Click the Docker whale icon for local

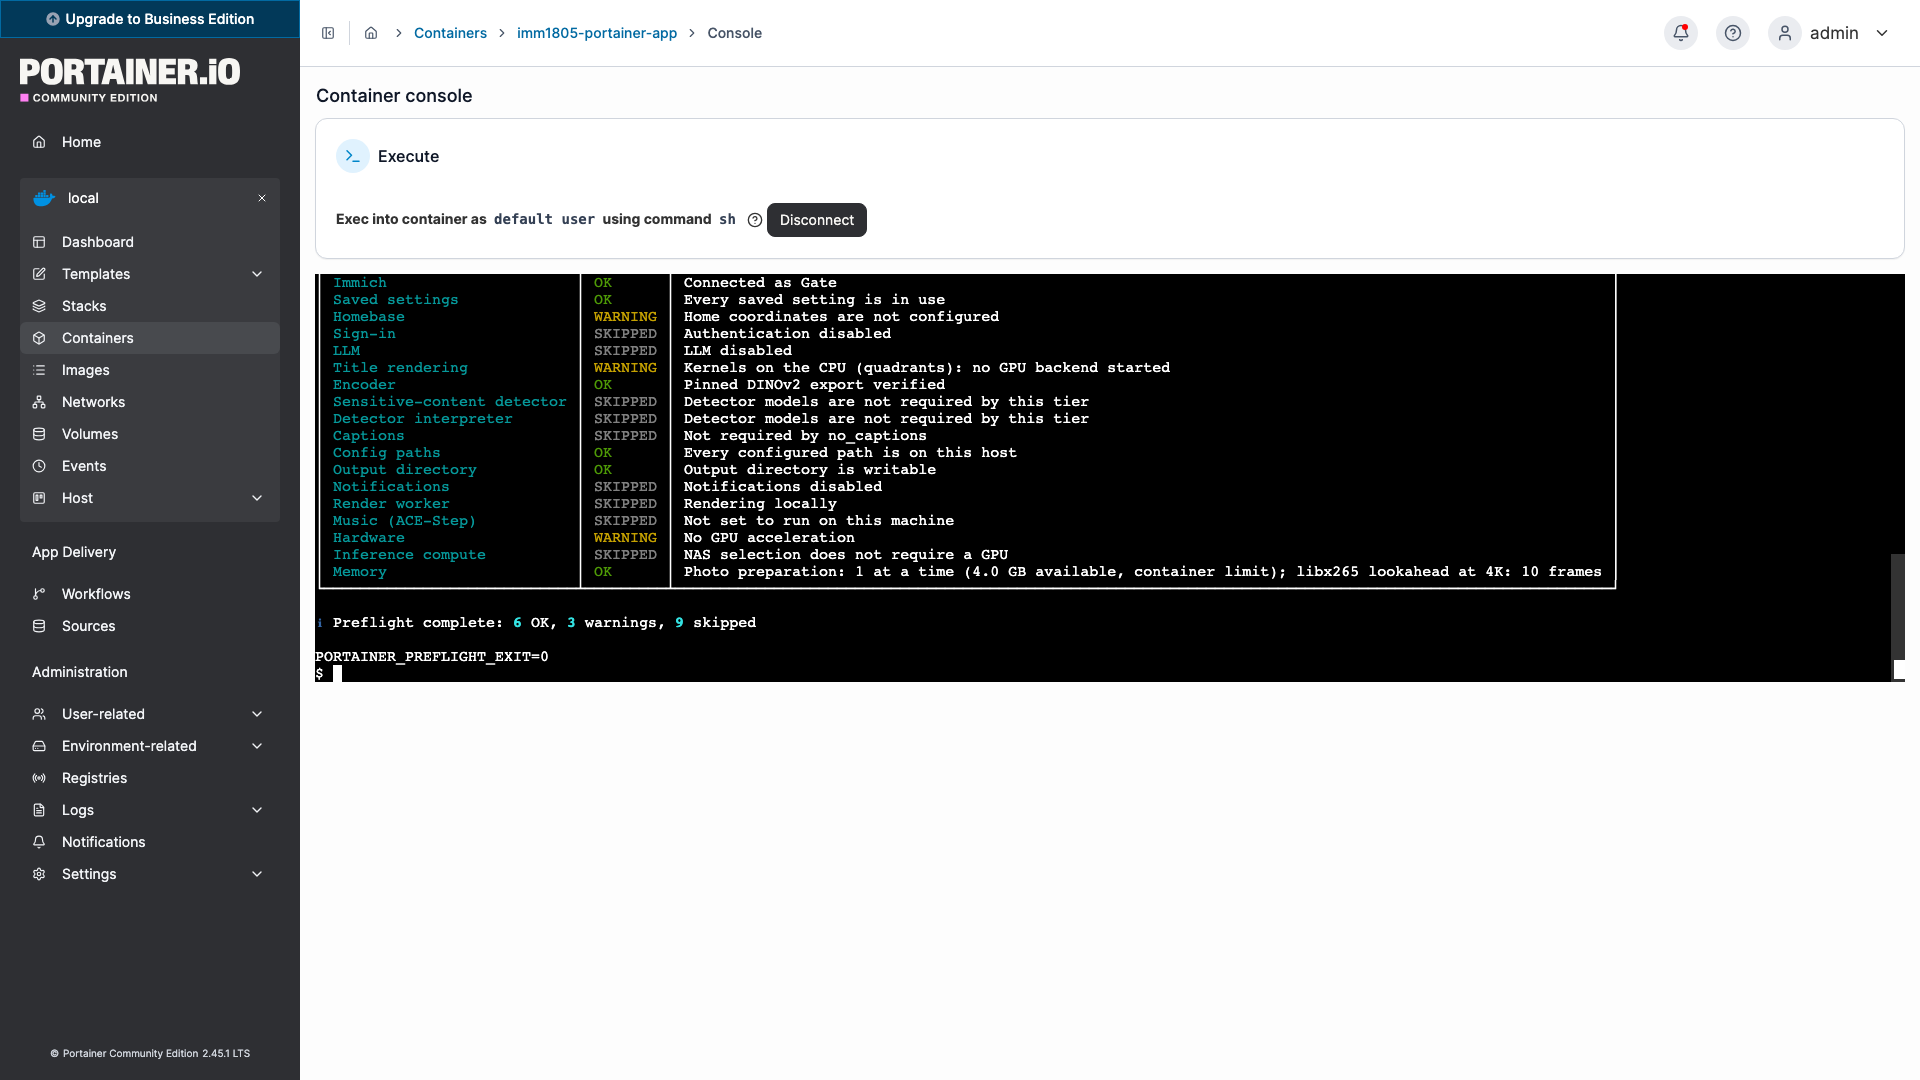click(x=44, y=198)
